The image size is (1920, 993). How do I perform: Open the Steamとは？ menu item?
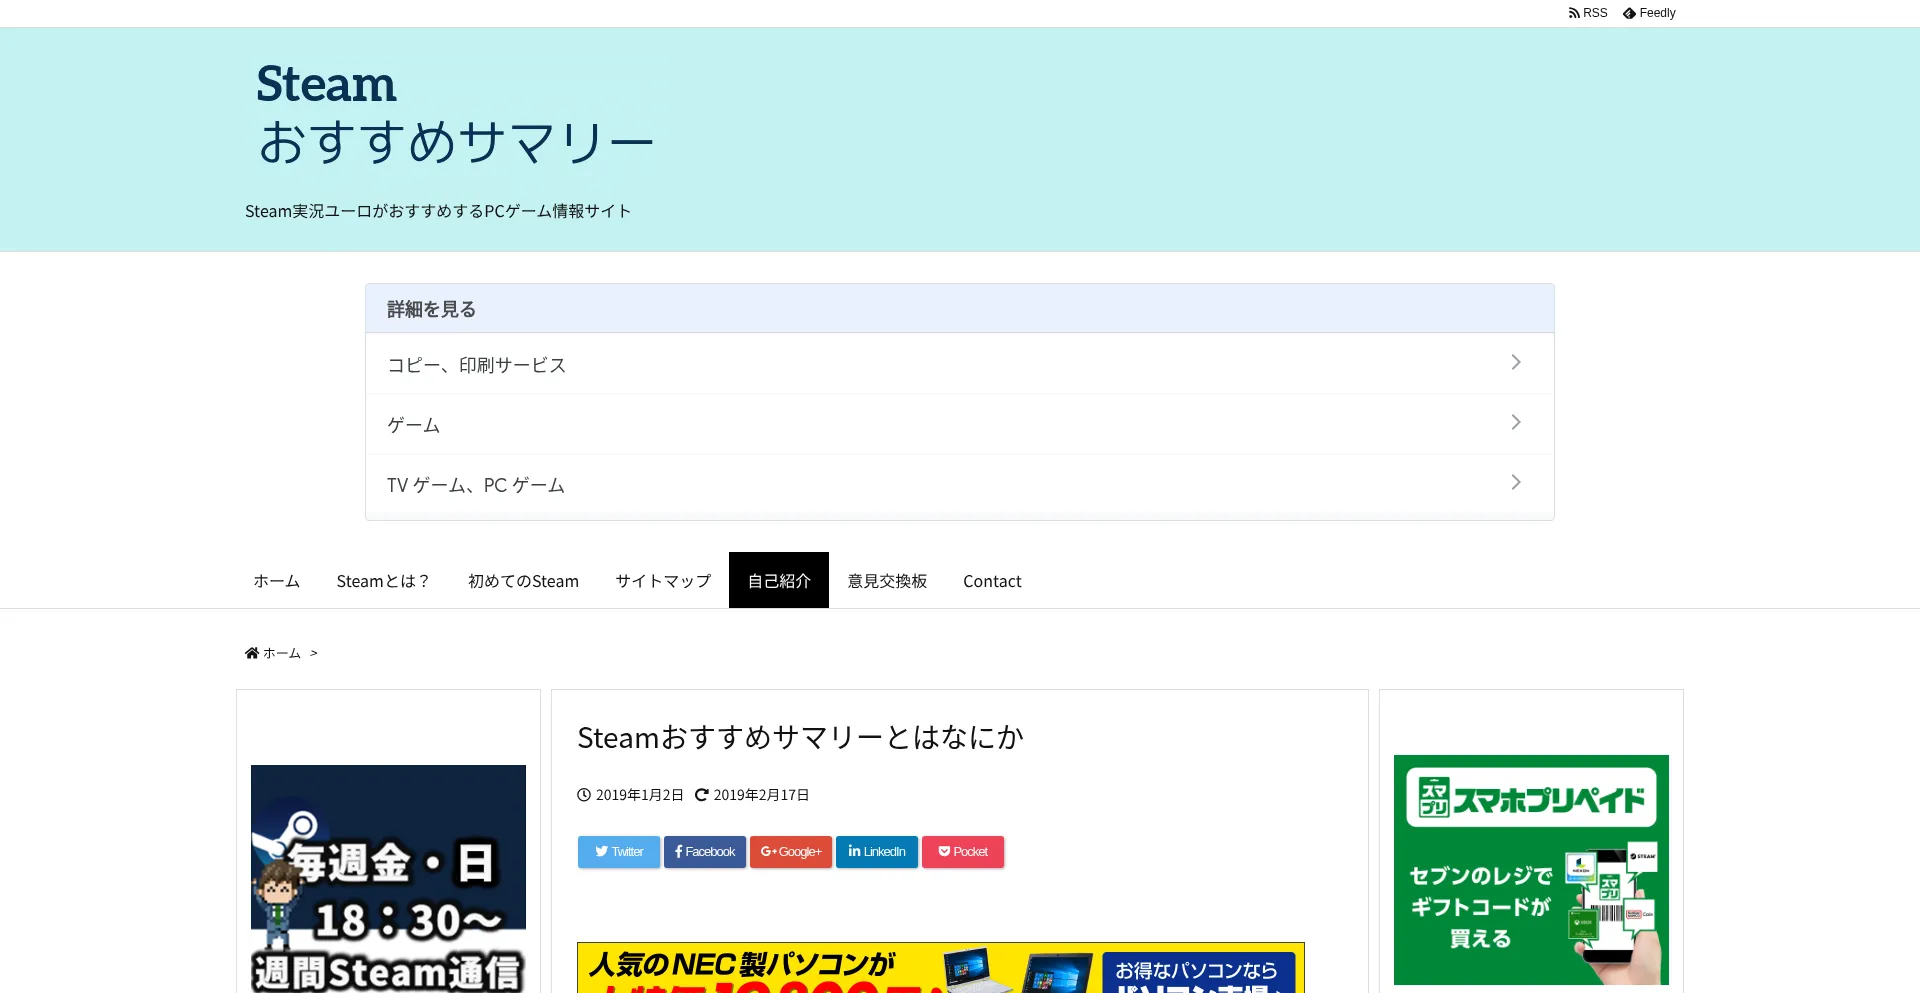pyautogui.click(x=383, y=581)
